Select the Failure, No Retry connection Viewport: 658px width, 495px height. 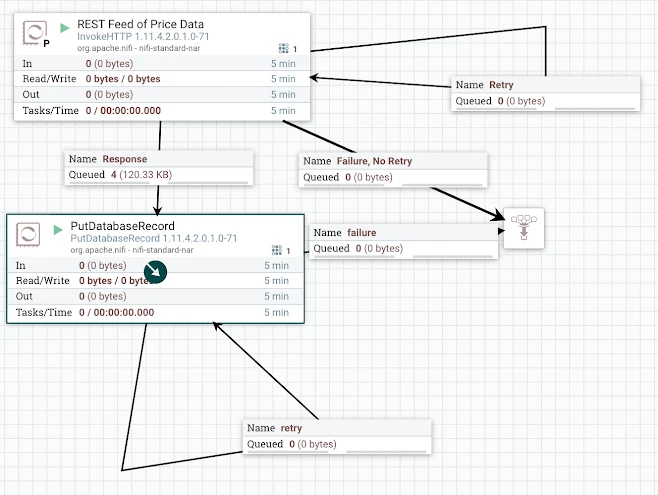(393, 169)
